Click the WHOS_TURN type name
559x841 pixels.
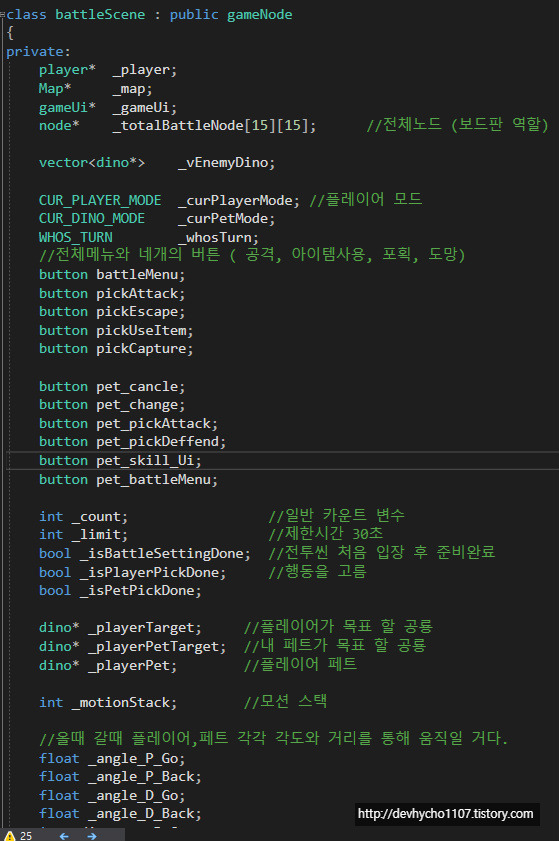(x=76, y=237)
